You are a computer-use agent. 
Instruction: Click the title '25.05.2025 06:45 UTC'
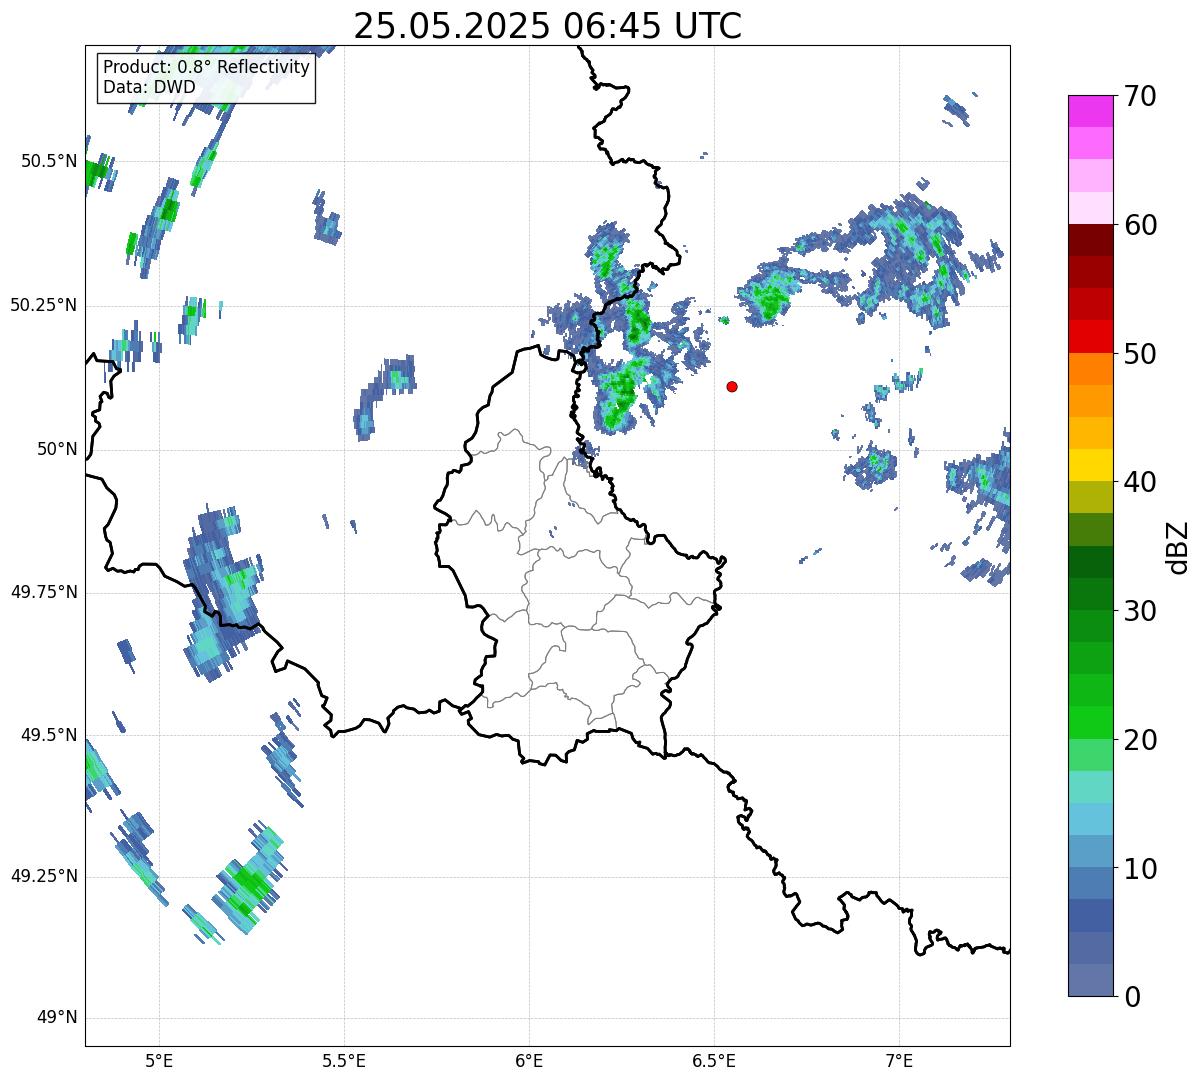coord(548,25)
